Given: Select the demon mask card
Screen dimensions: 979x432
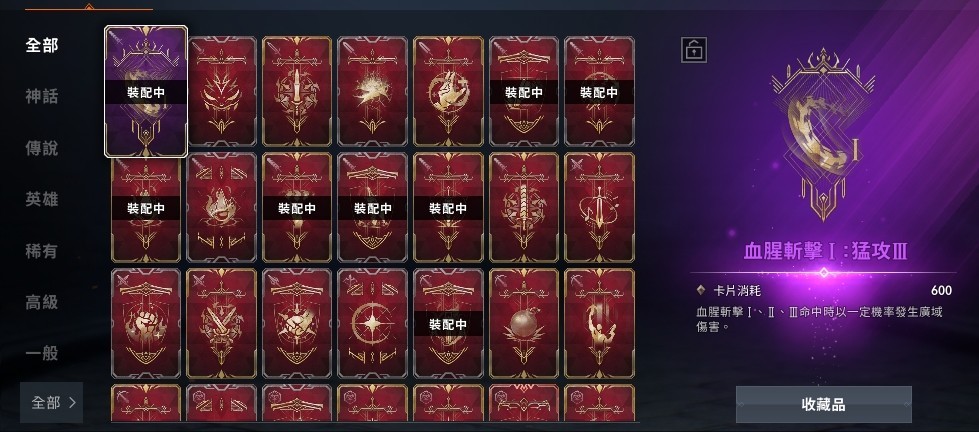Looking at the screenshot, I should point(222,91).
